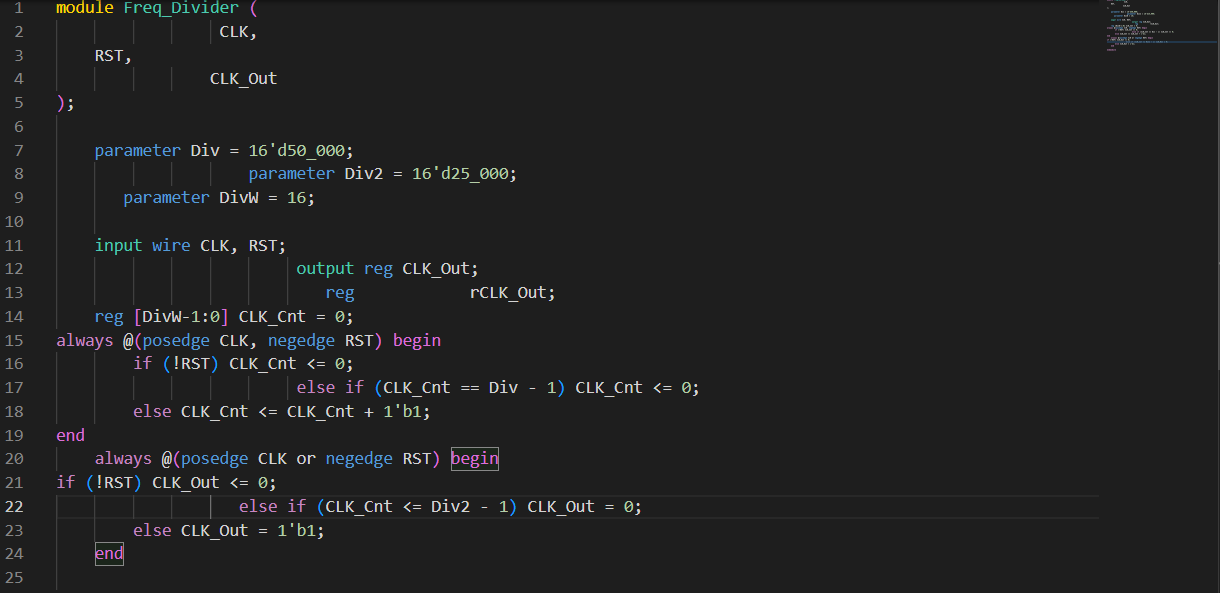The image size is (1220, 593).
Task: Click line number 22 in the gutter
Action: 17,506
